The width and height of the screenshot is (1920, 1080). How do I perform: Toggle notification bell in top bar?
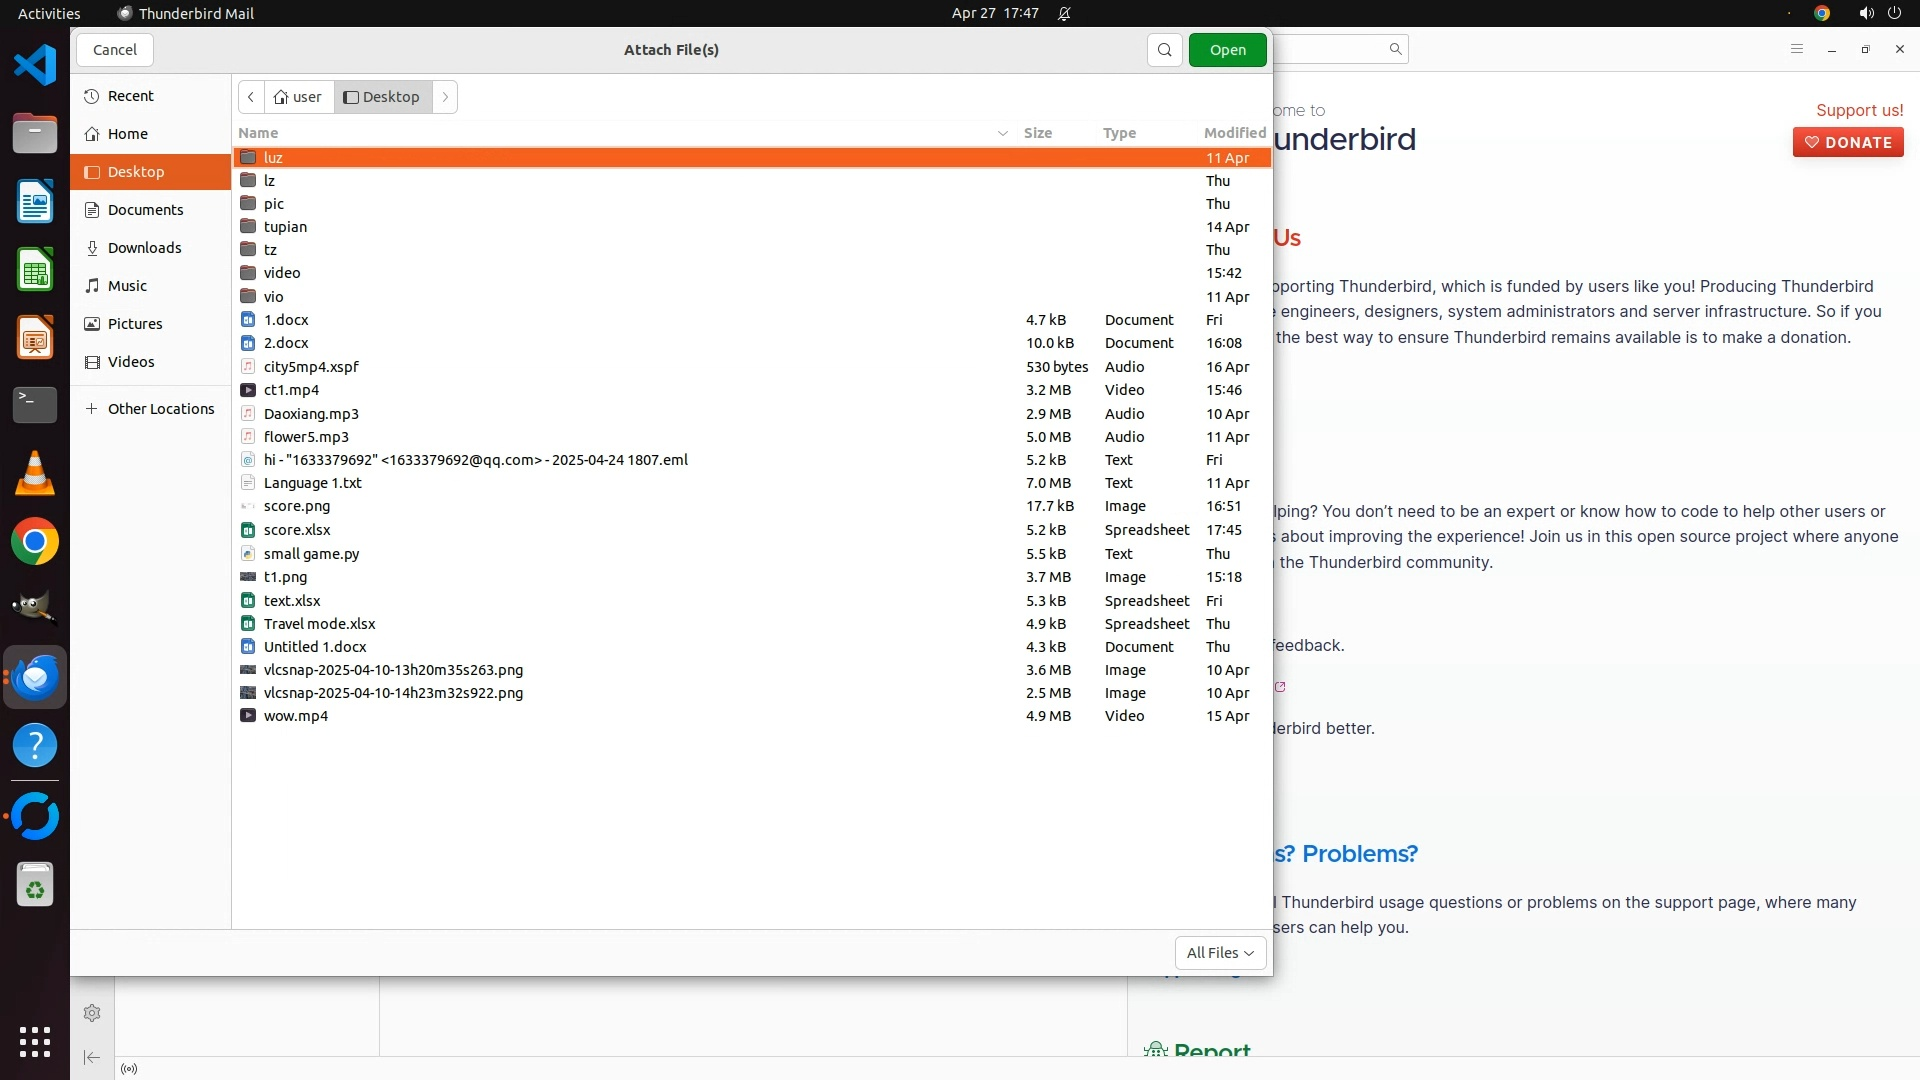click(x=1064, y=14)
